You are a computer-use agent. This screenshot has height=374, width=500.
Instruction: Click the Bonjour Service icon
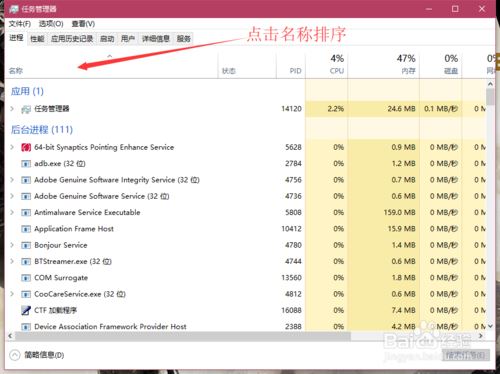pyautogui.click(x=26, y=245)
